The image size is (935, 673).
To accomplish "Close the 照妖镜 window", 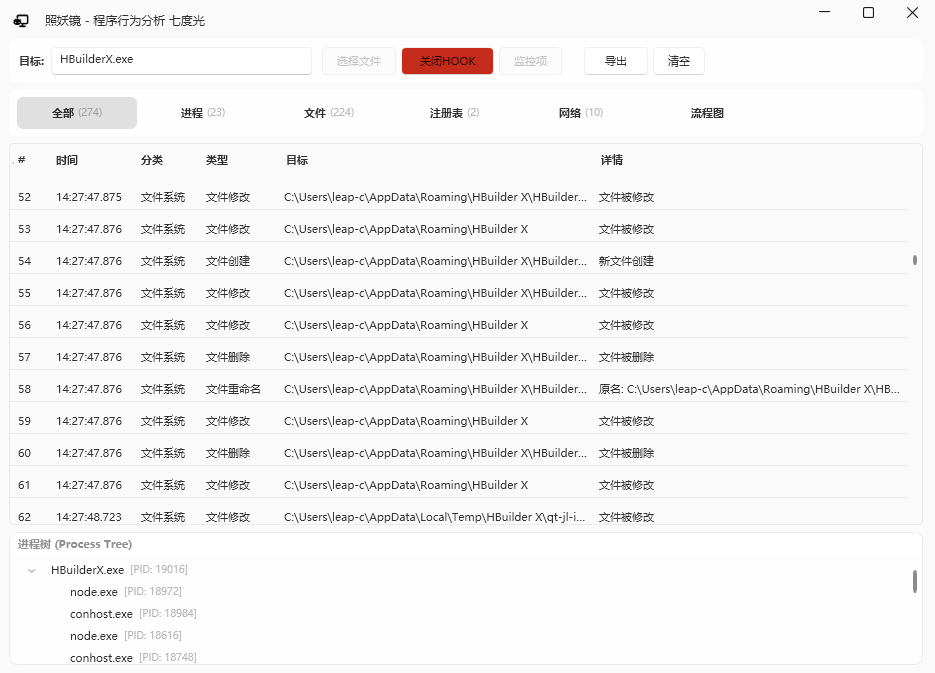I will pos(912,13).
